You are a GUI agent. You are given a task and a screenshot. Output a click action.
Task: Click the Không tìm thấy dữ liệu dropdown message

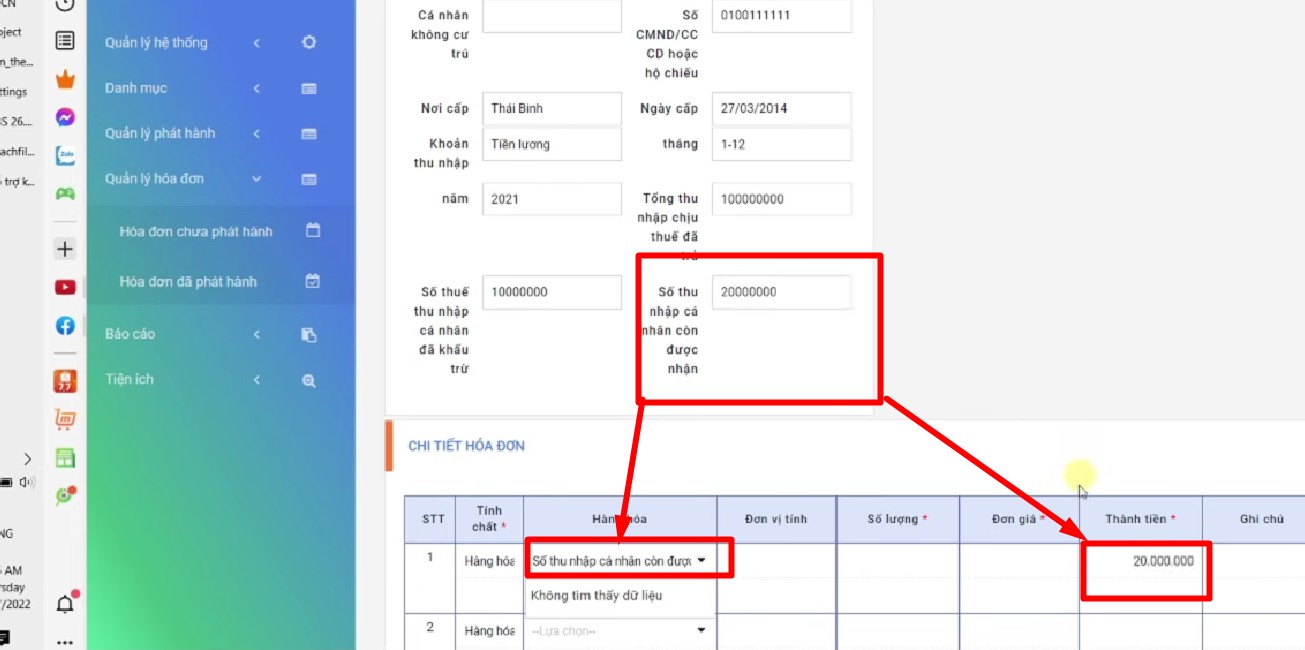tap(597, 596)
